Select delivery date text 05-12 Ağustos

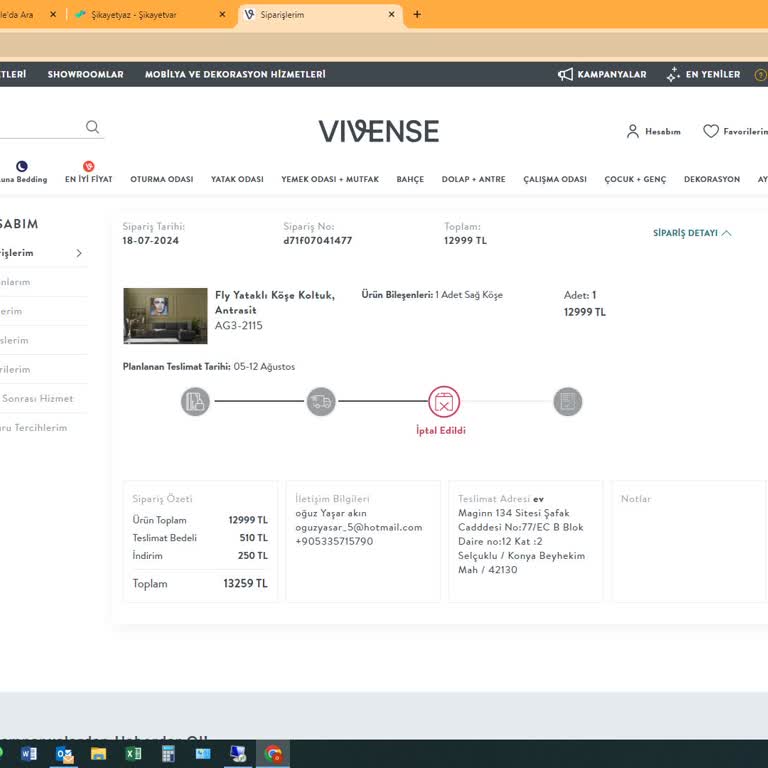coord(264,366)
